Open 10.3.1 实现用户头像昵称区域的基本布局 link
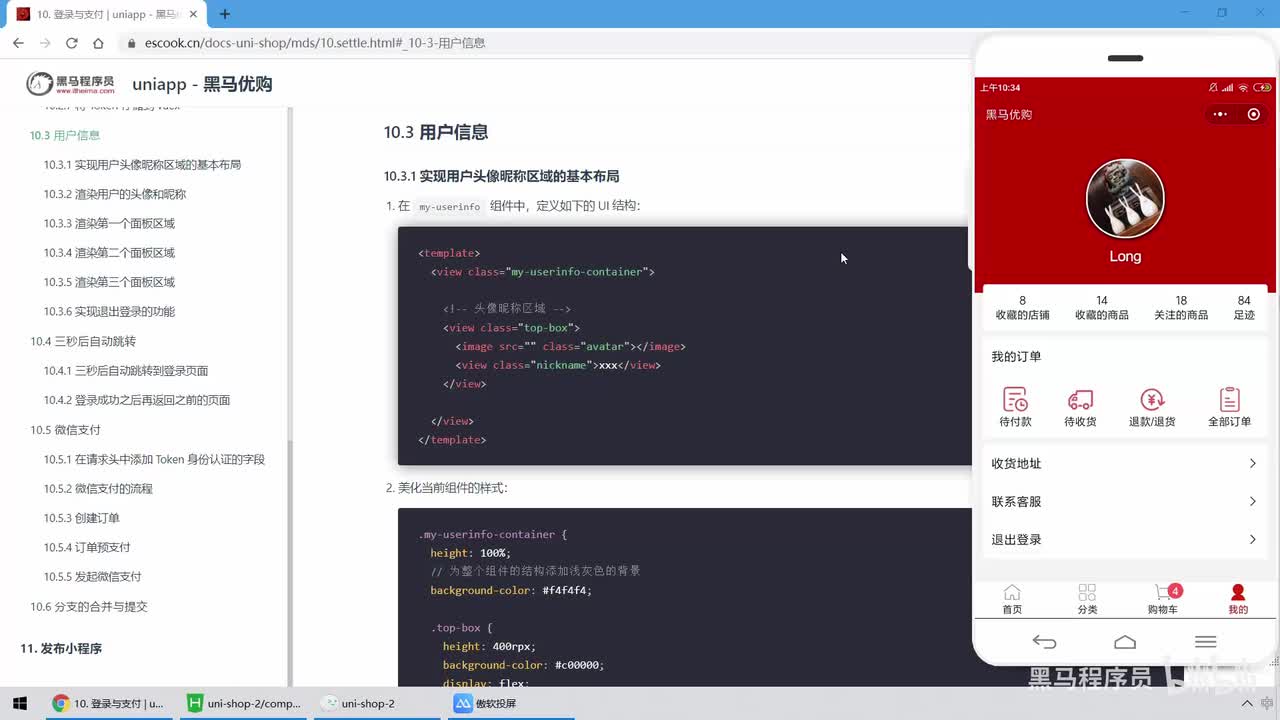 pyautogui.click(x=142, y=164)
